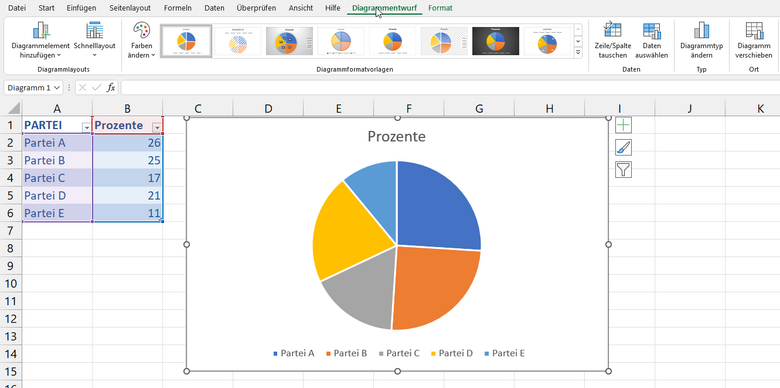Open Diagrammelement hinzufügen menu
The height and width of the screenshot is (388, 780).
[40, 41]
